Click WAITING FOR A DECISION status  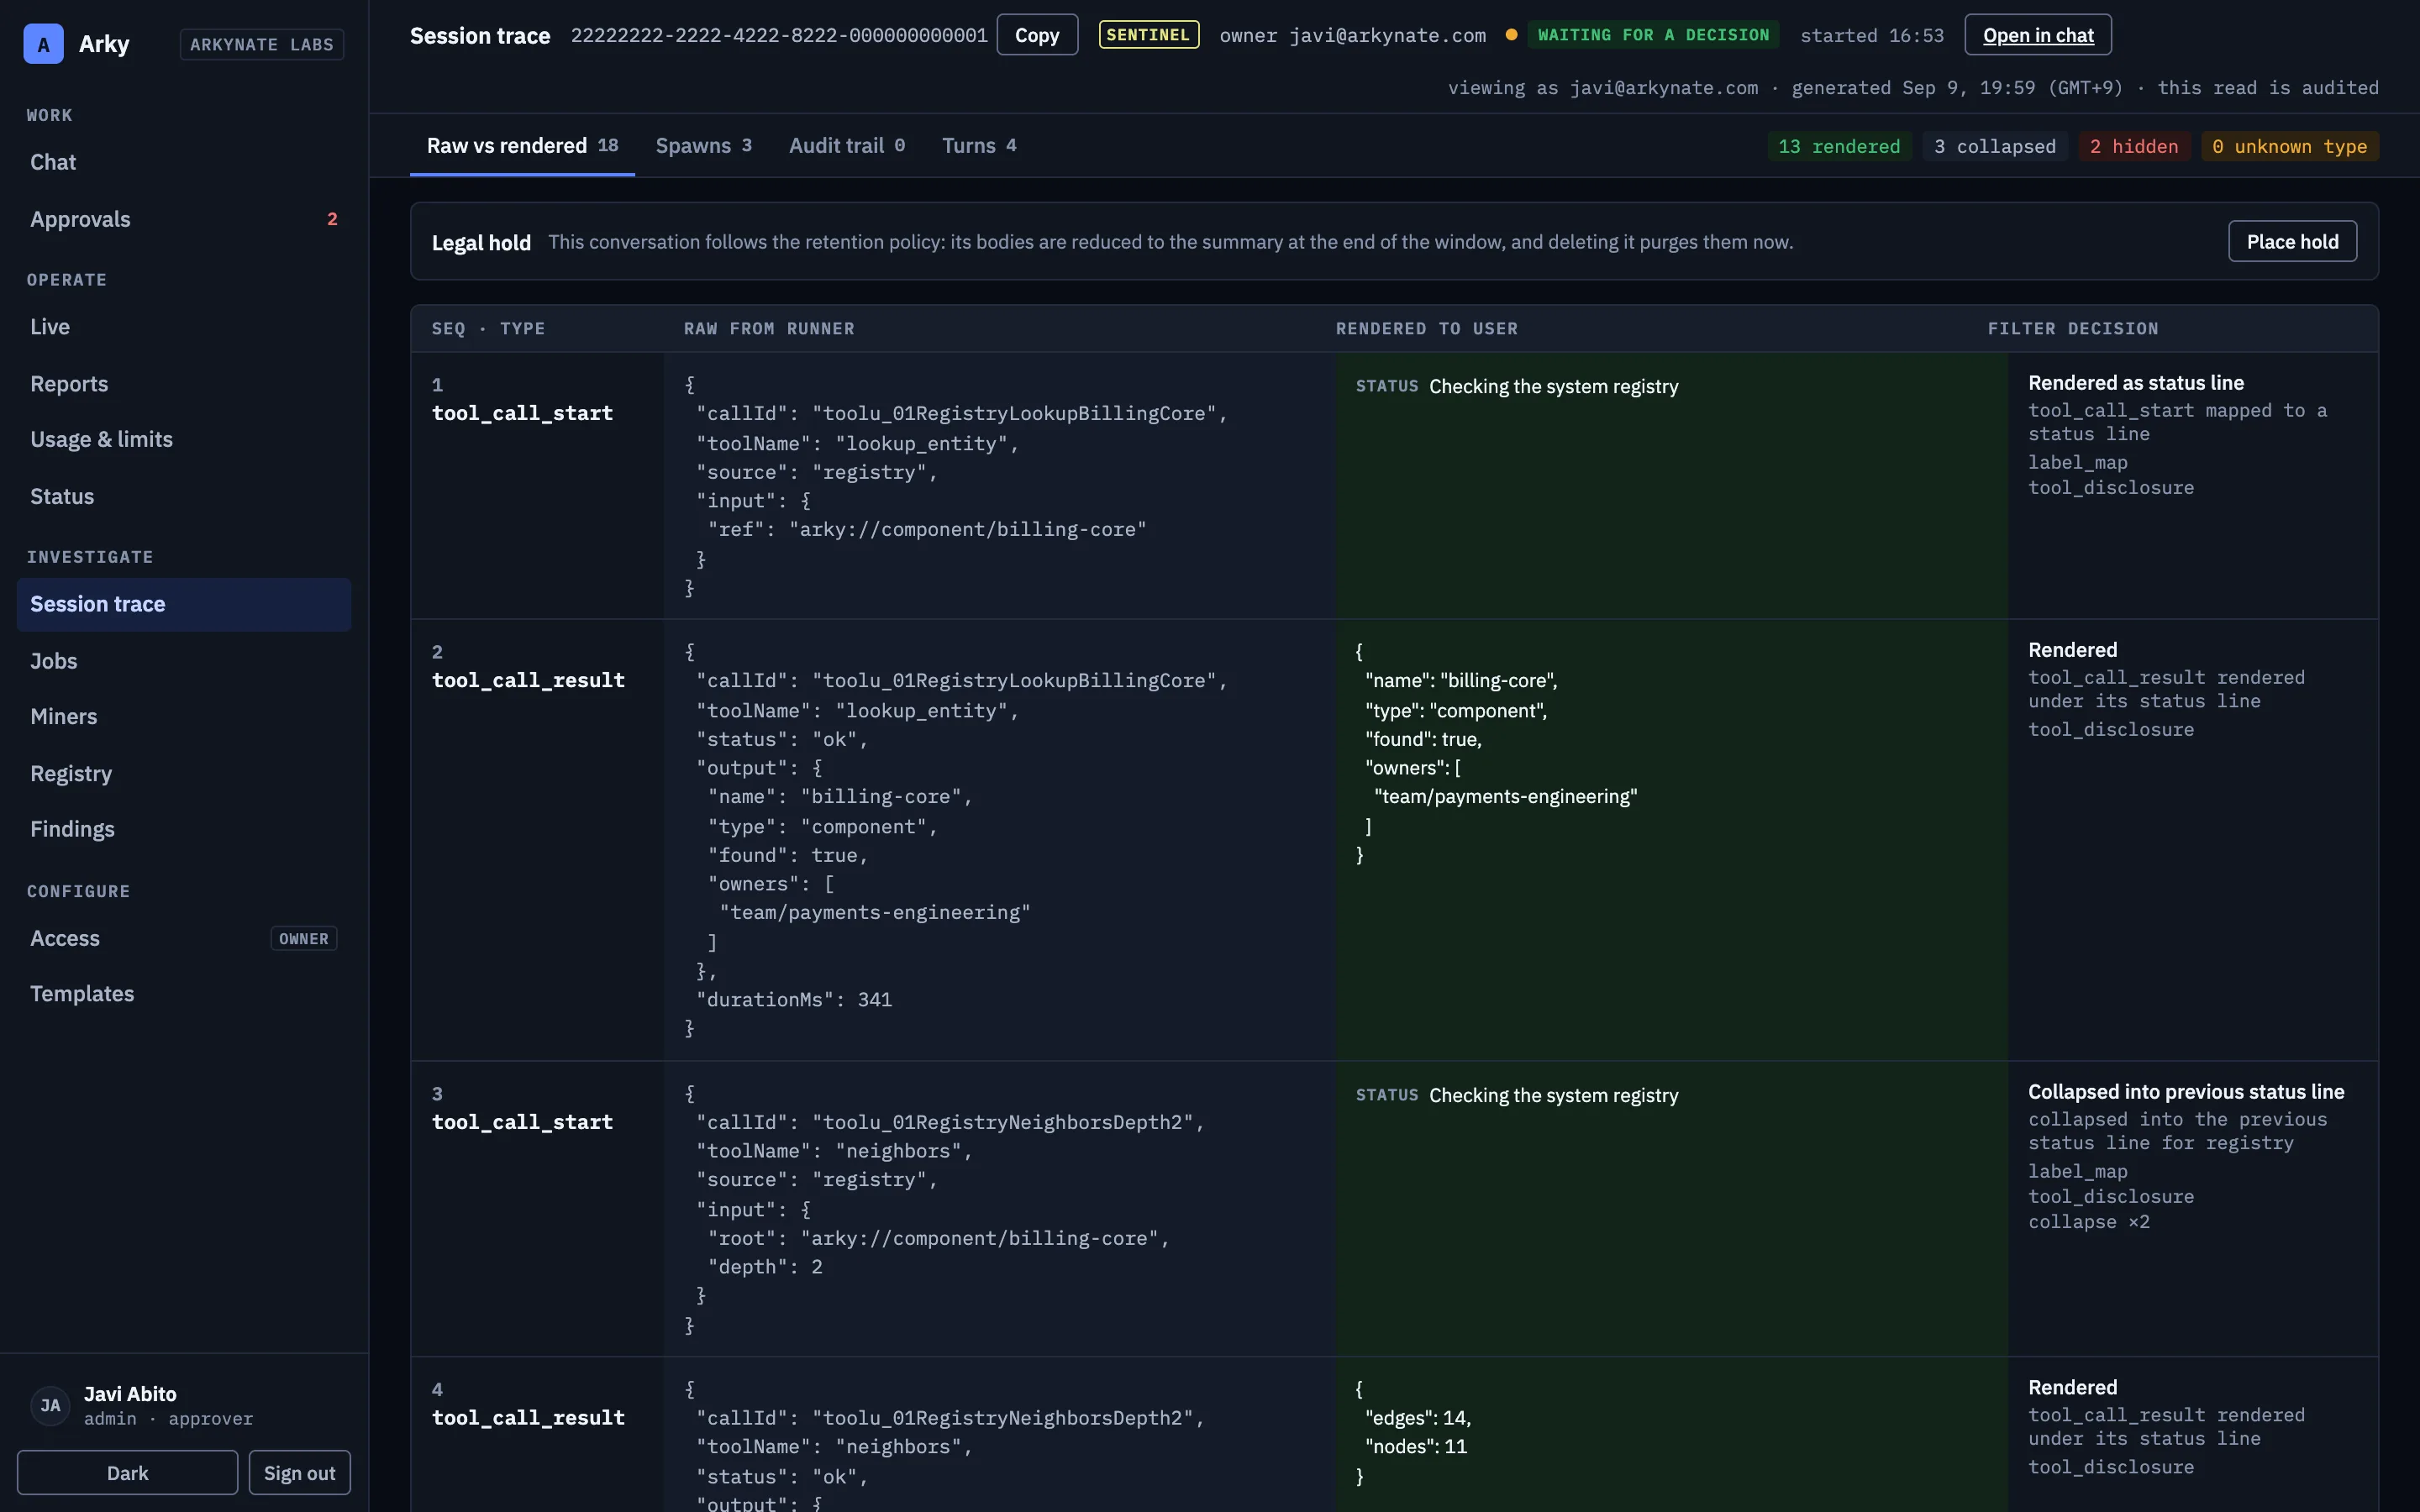(1652, 35)
